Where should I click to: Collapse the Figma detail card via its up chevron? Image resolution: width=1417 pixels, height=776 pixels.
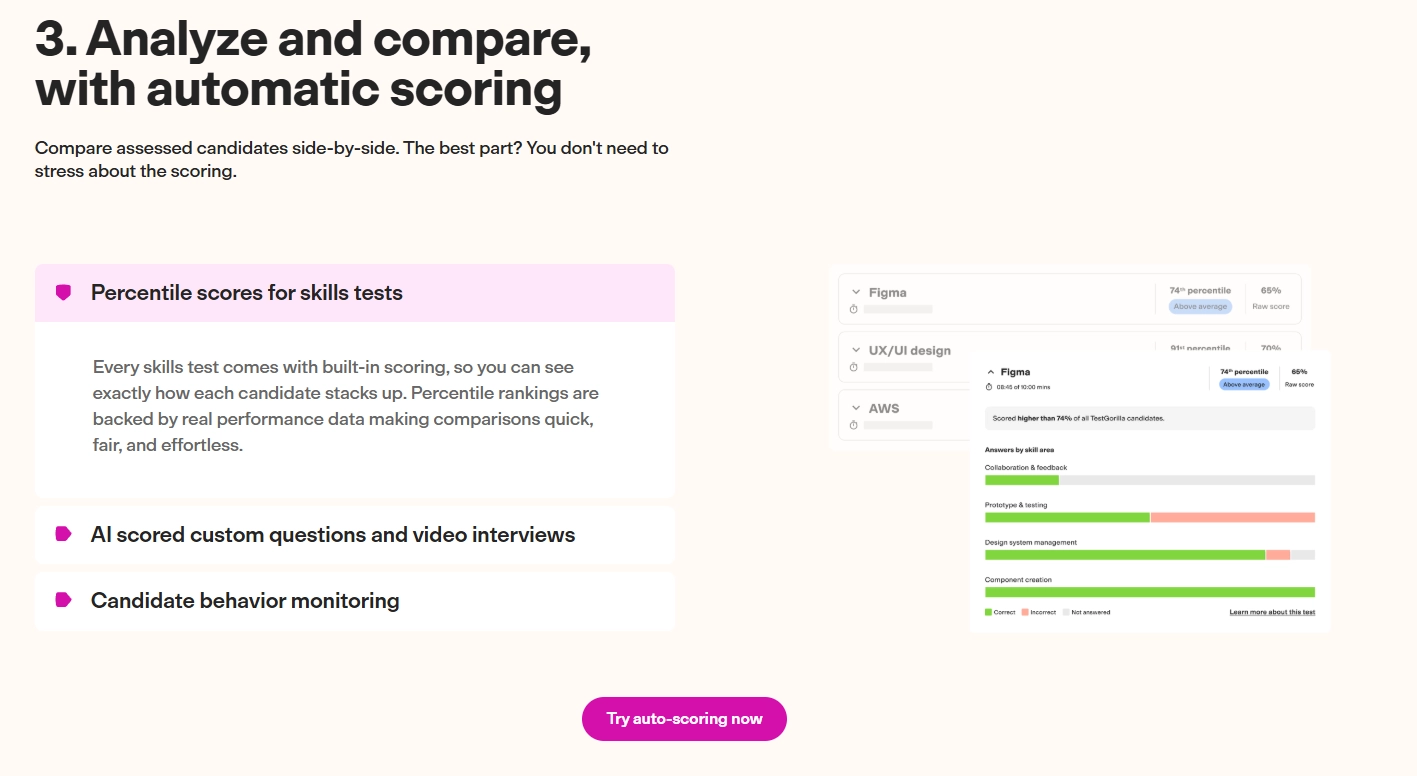pyautogui.click(x=991, y=371)
